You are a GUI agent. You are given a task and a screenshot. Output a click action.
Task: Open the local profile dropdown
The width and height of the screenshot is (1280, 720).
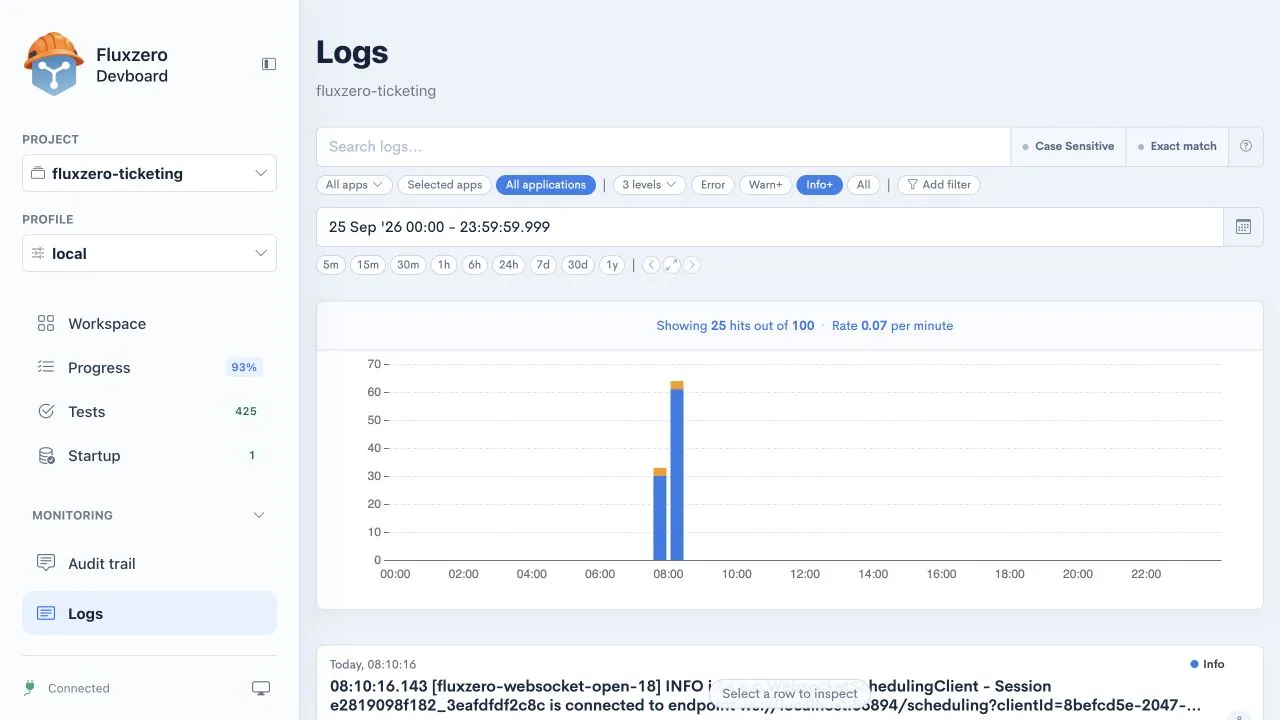(x=150, y=253)
